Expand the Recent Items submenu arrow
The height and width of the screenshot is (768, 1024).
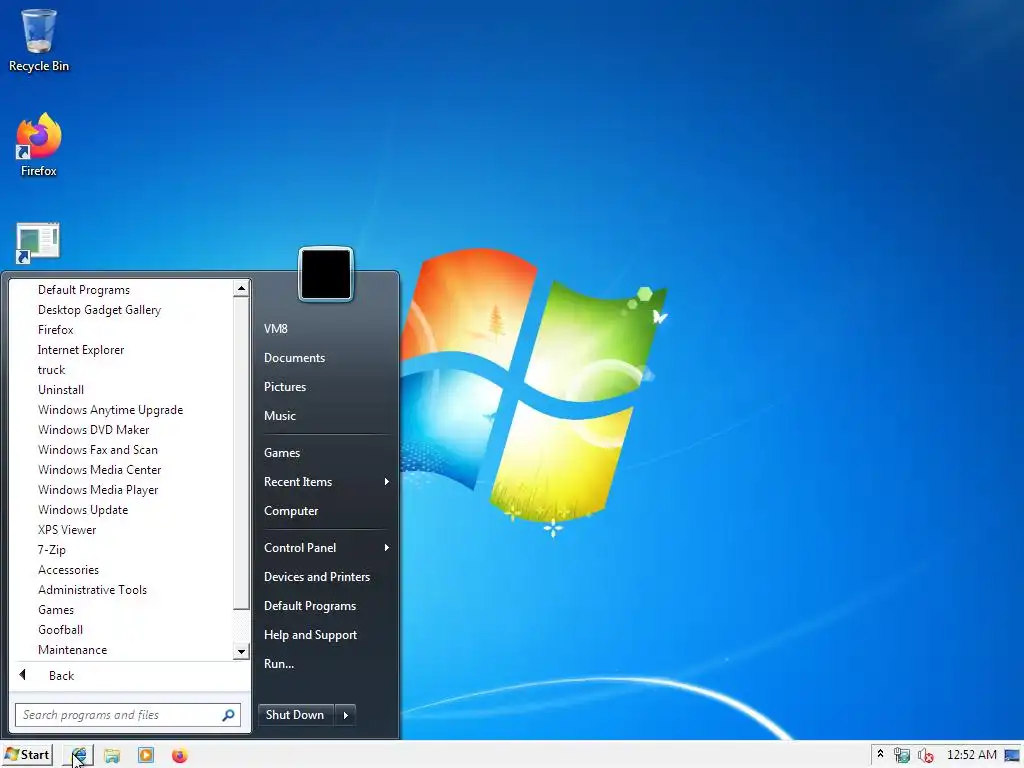[387, 482]
